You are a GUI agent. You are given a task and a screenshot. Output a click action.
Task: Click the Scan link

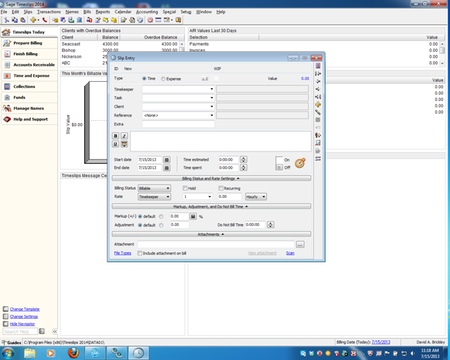[x=290, y=253]
